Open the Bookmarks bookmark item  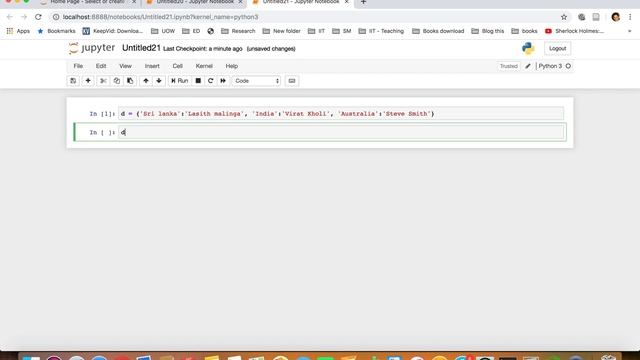click(56, 31)
